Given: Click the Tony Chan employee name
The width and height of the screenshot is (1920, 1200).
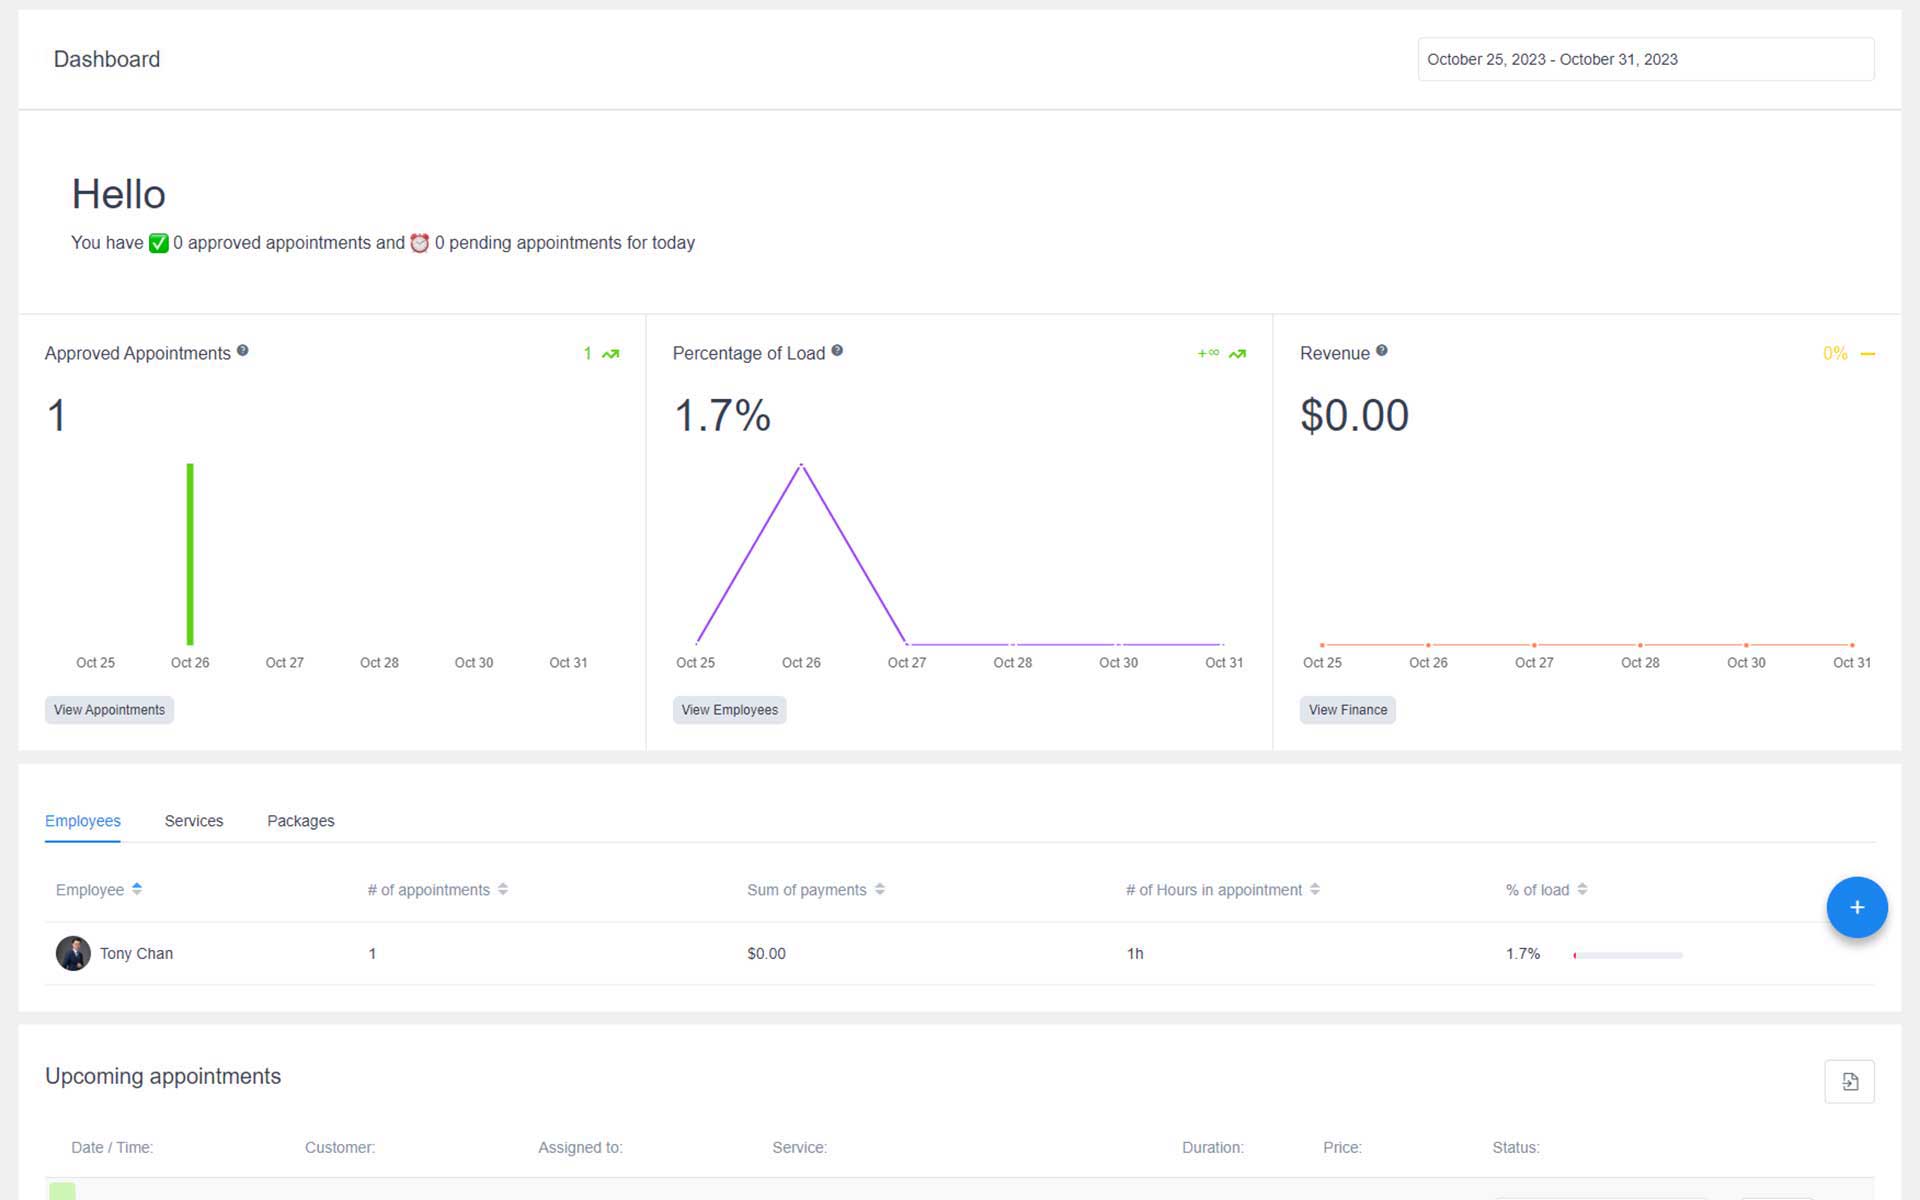Looking at the screenshot, I should [136, 953].
